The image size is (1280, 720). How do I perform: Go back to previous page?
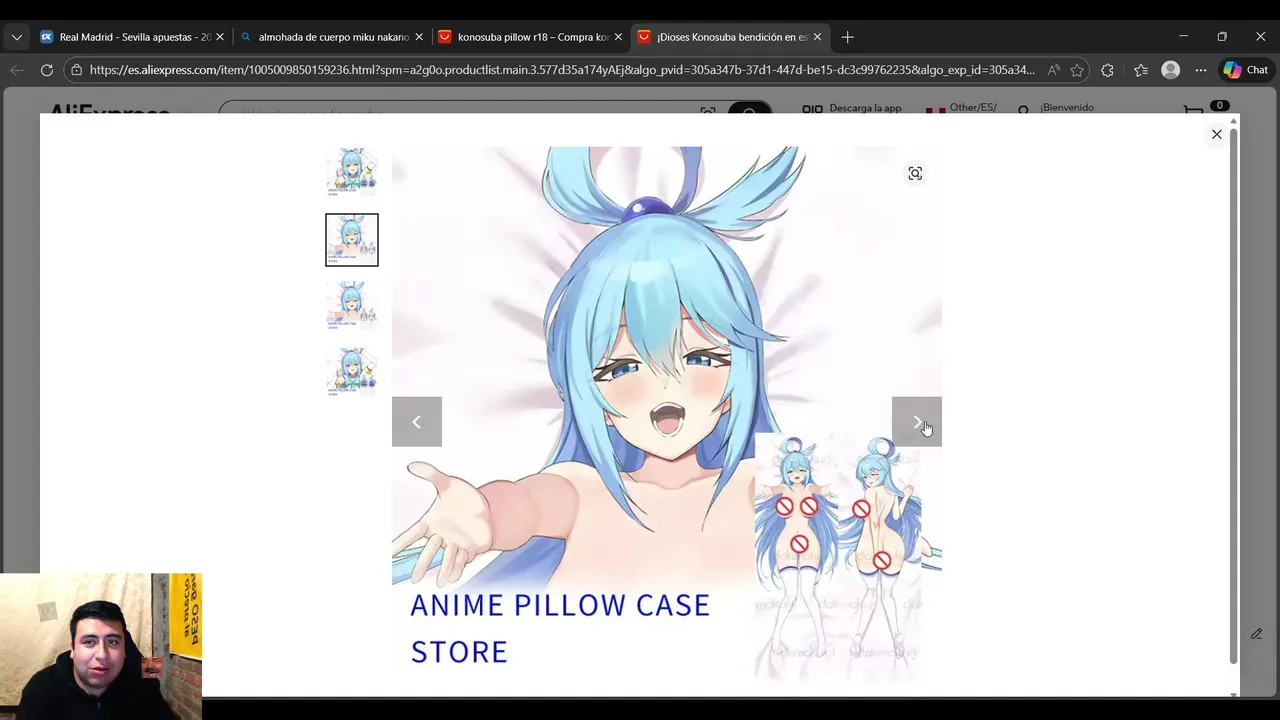(x=17, y=70)
